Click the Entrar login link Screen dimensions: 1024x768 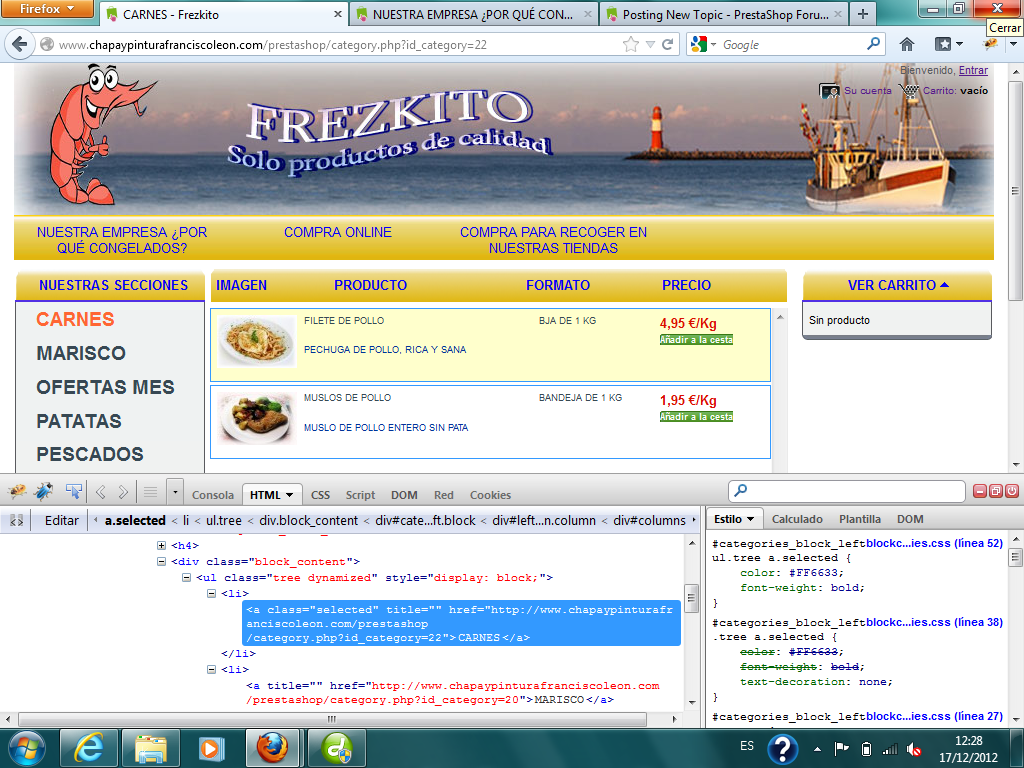point(973,71)
